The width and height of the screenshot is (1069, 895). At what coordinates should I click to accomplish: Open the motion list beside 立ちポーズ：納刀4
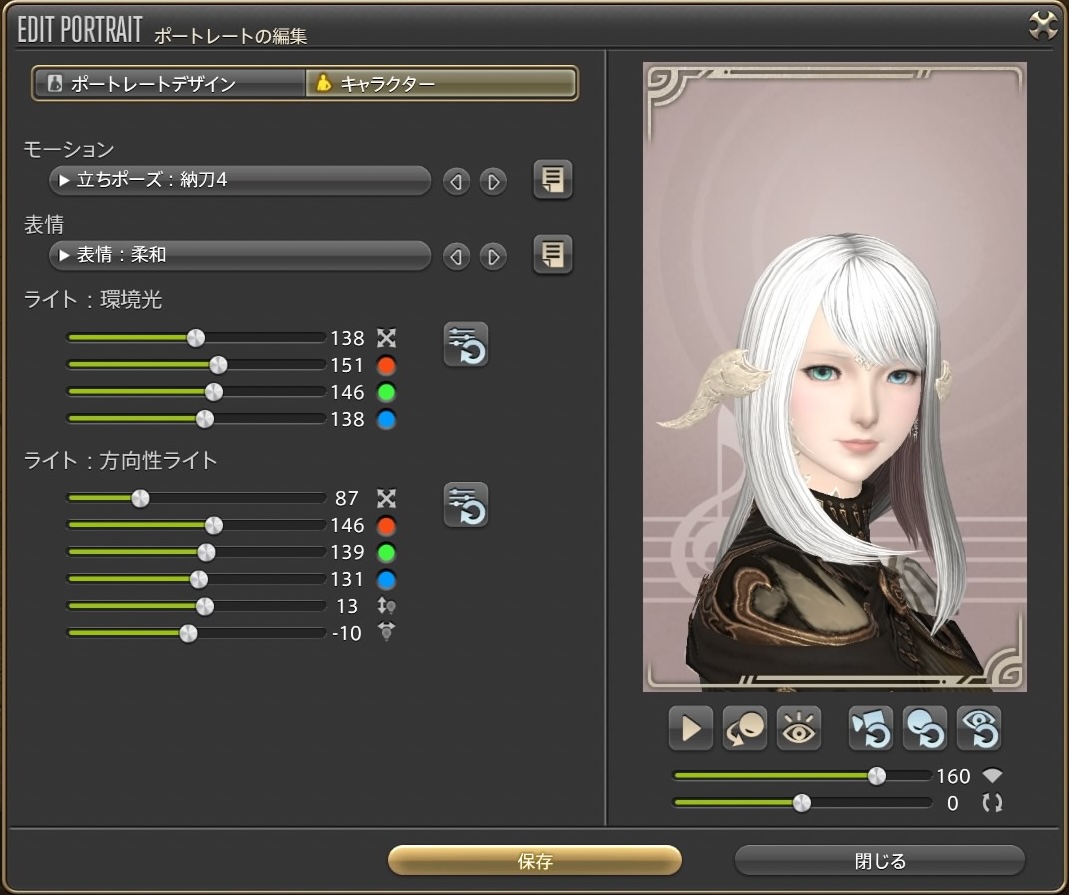pos(552,181)
